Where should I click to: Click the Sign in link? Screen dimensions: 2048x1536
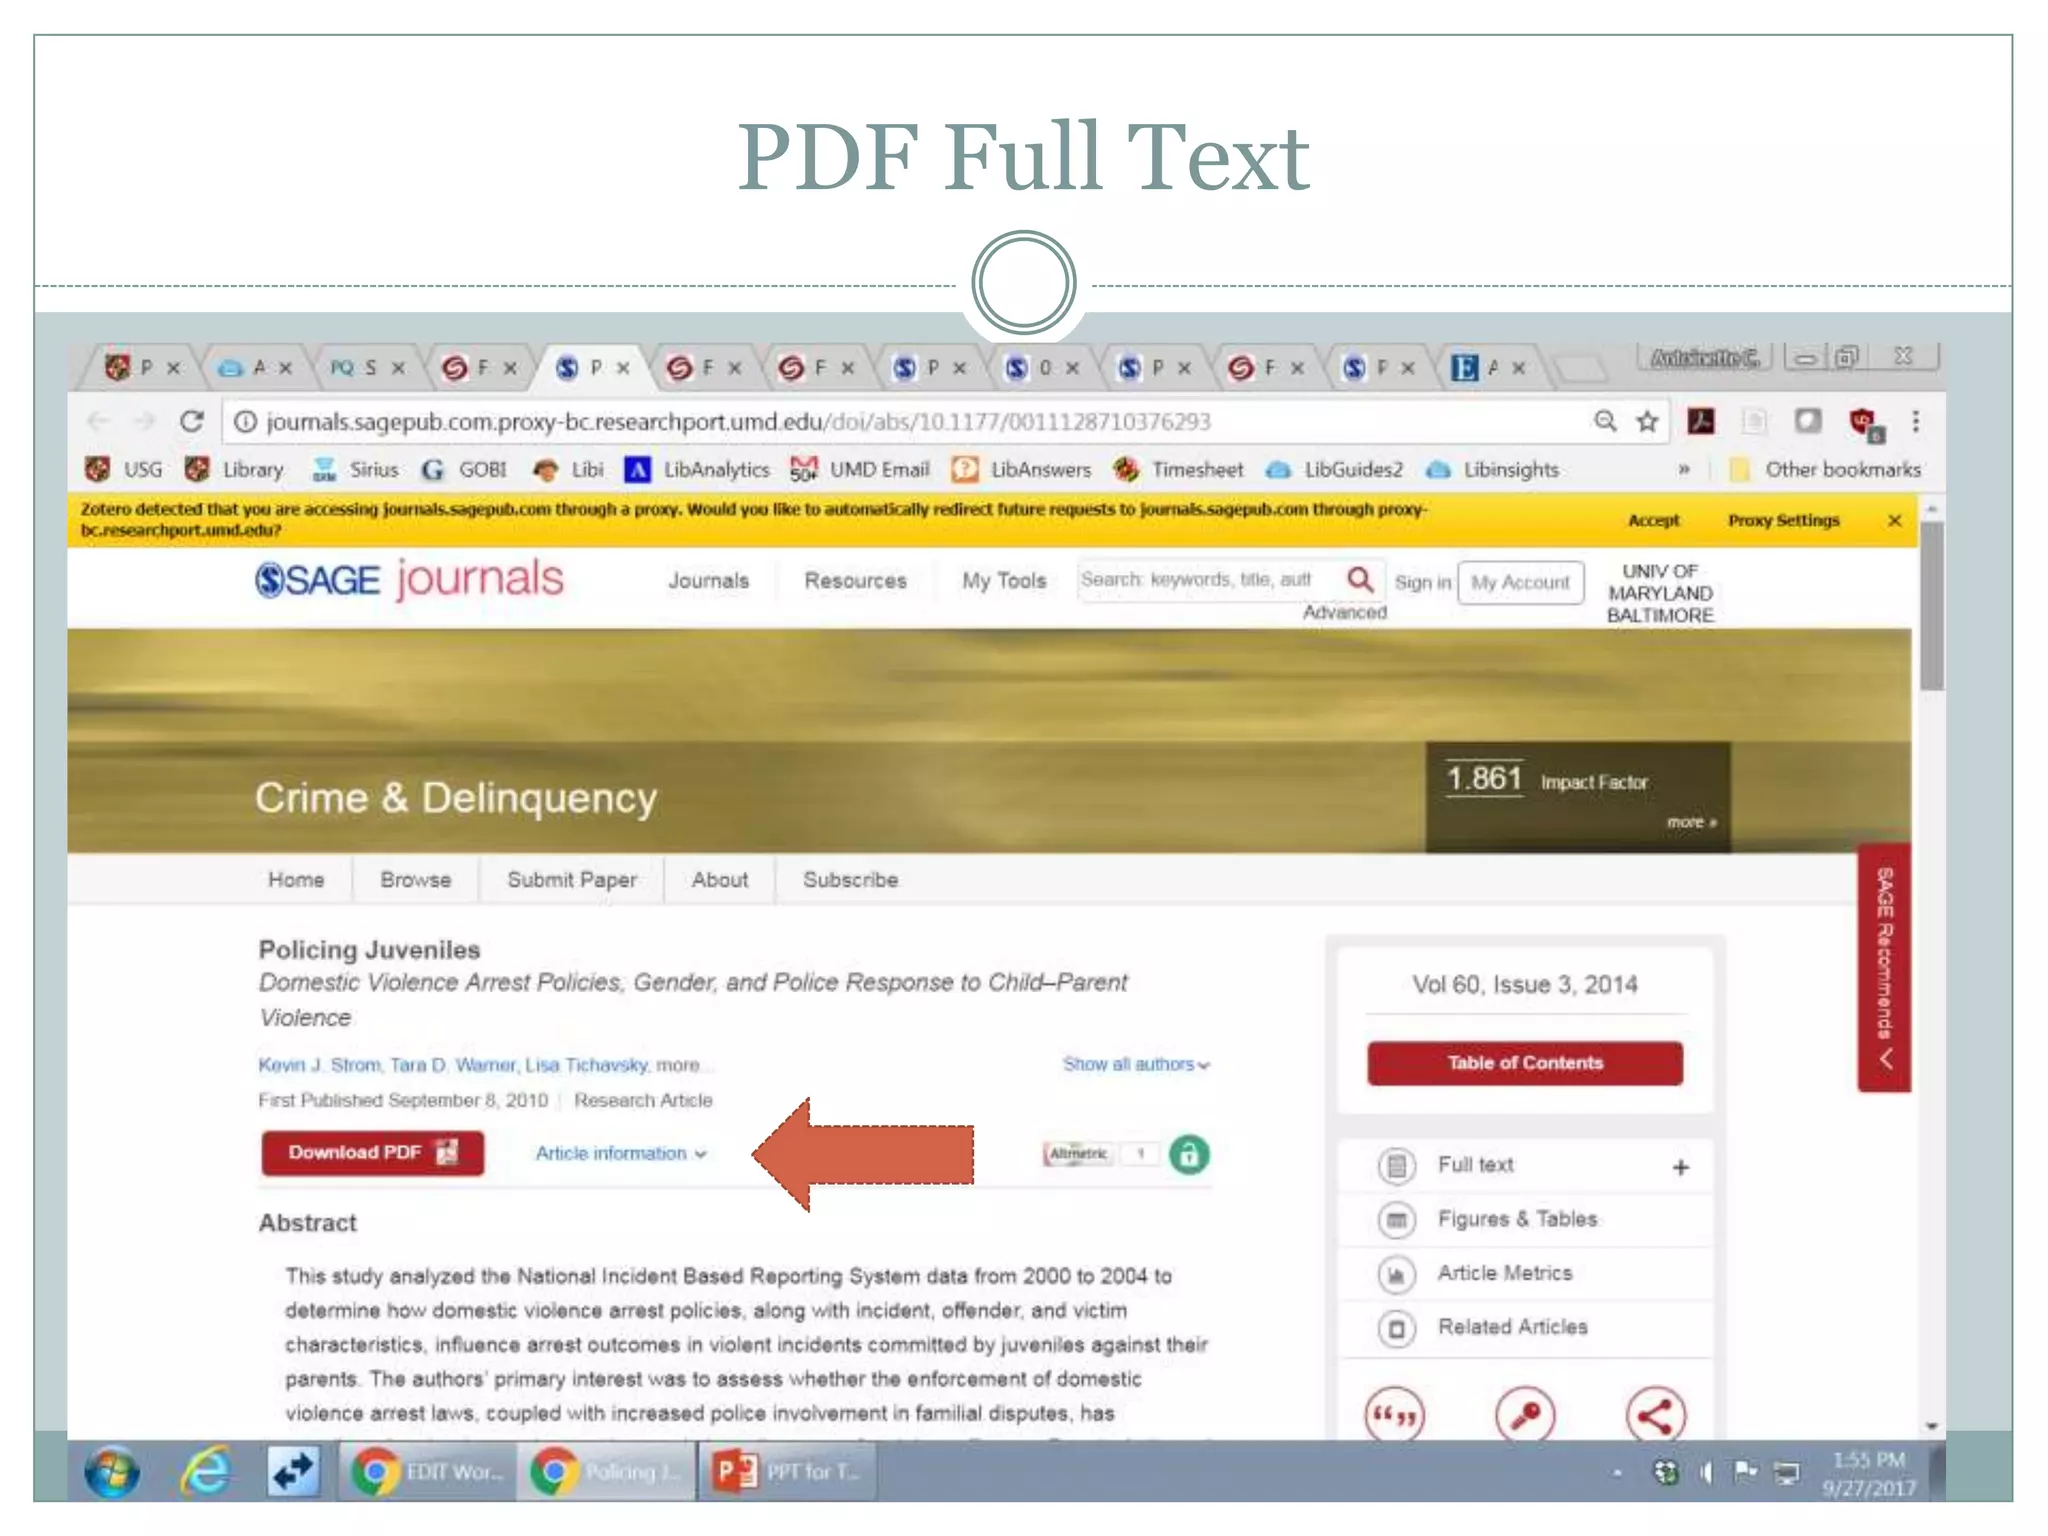pyautogui.click(x=1422, y=582)
